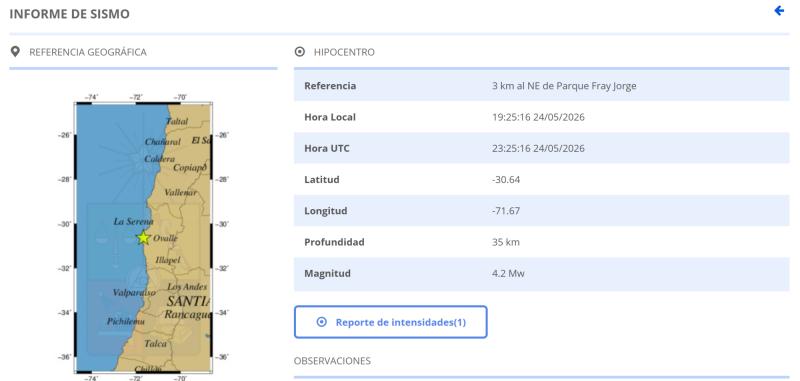Click the Profundidad row label
The image size is (800, 381).
click(x=334, y=242)
